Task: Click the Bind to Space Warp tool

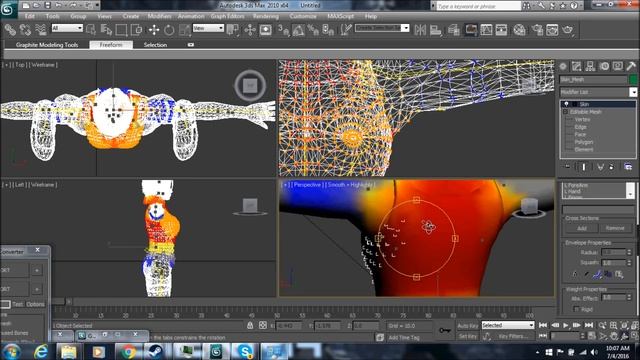Action: [x=40, y=30]
